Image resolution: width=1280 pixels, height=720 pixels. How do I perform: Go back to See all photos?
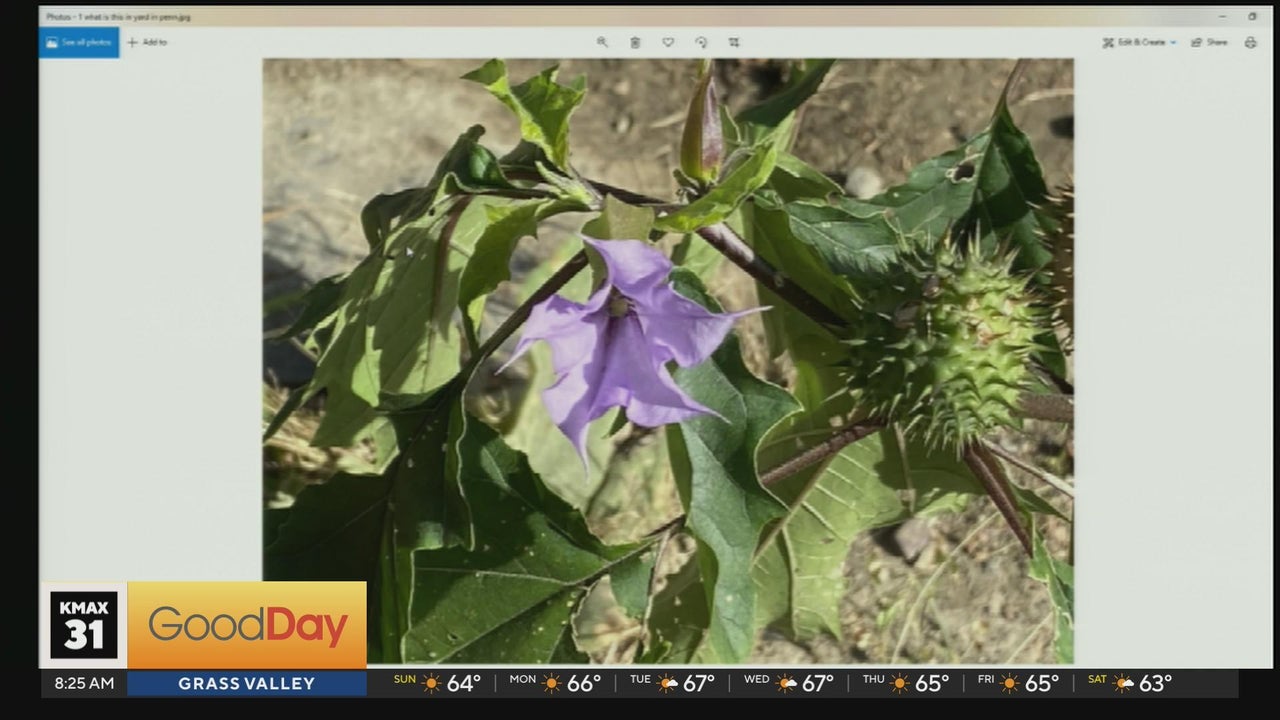tap(79, 42)
